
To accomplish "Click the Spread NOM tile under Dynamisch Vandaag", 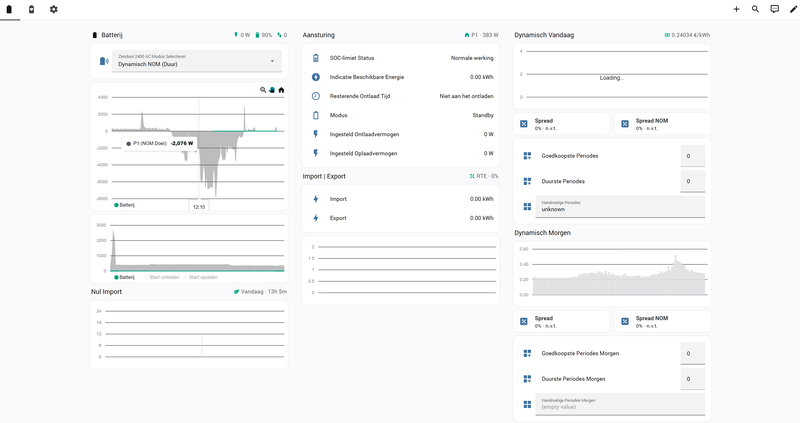I will coord(661,124).
